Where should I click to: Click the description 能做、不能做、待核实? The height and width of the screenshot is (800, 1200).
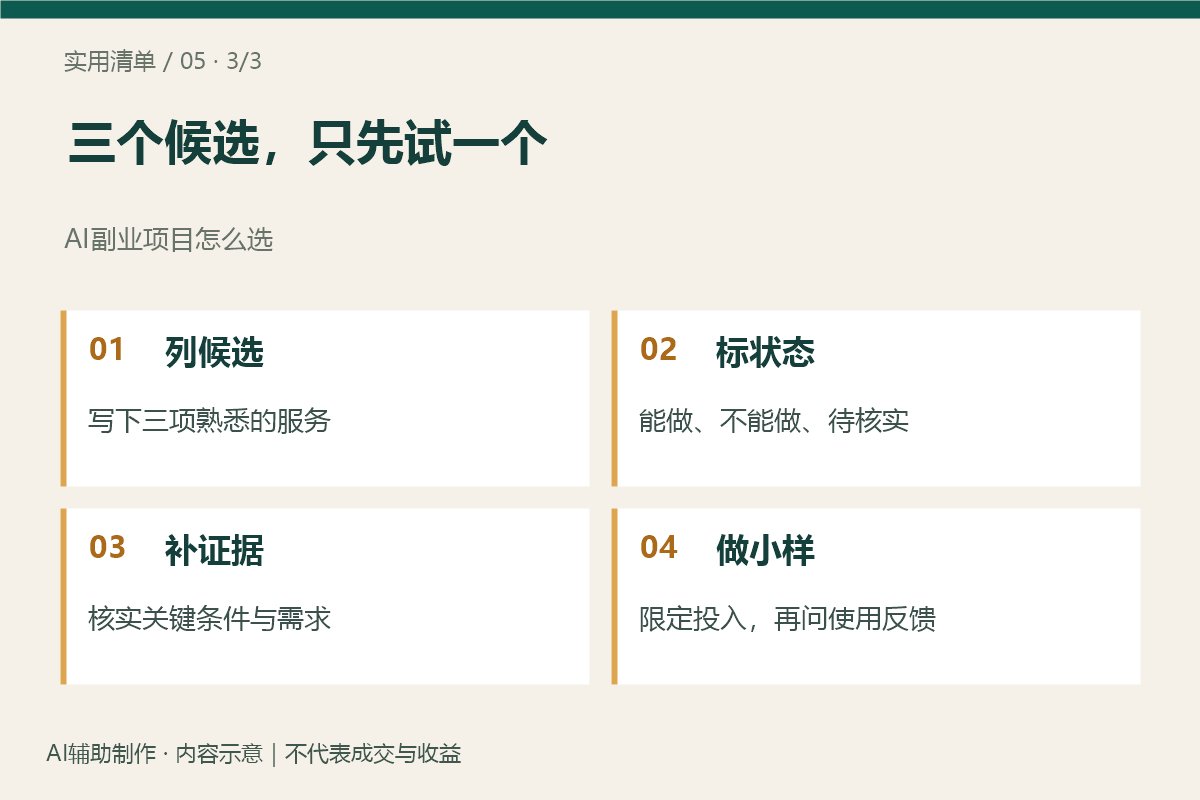(774, 420)
